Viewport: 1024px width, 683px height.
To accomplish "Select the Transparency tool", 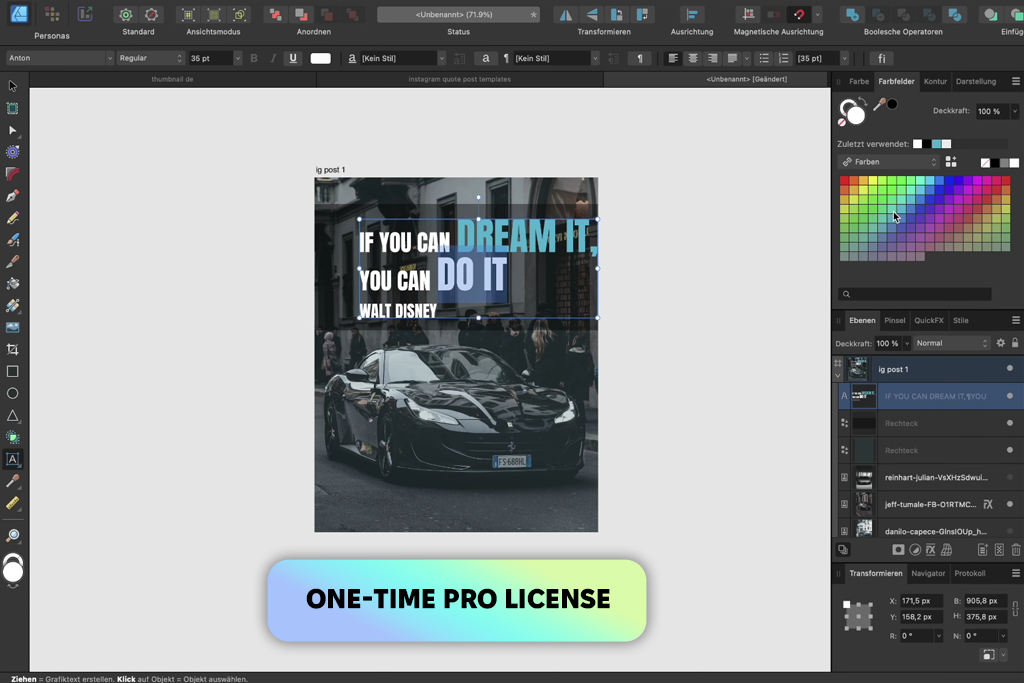I will [x=12, y=306].
